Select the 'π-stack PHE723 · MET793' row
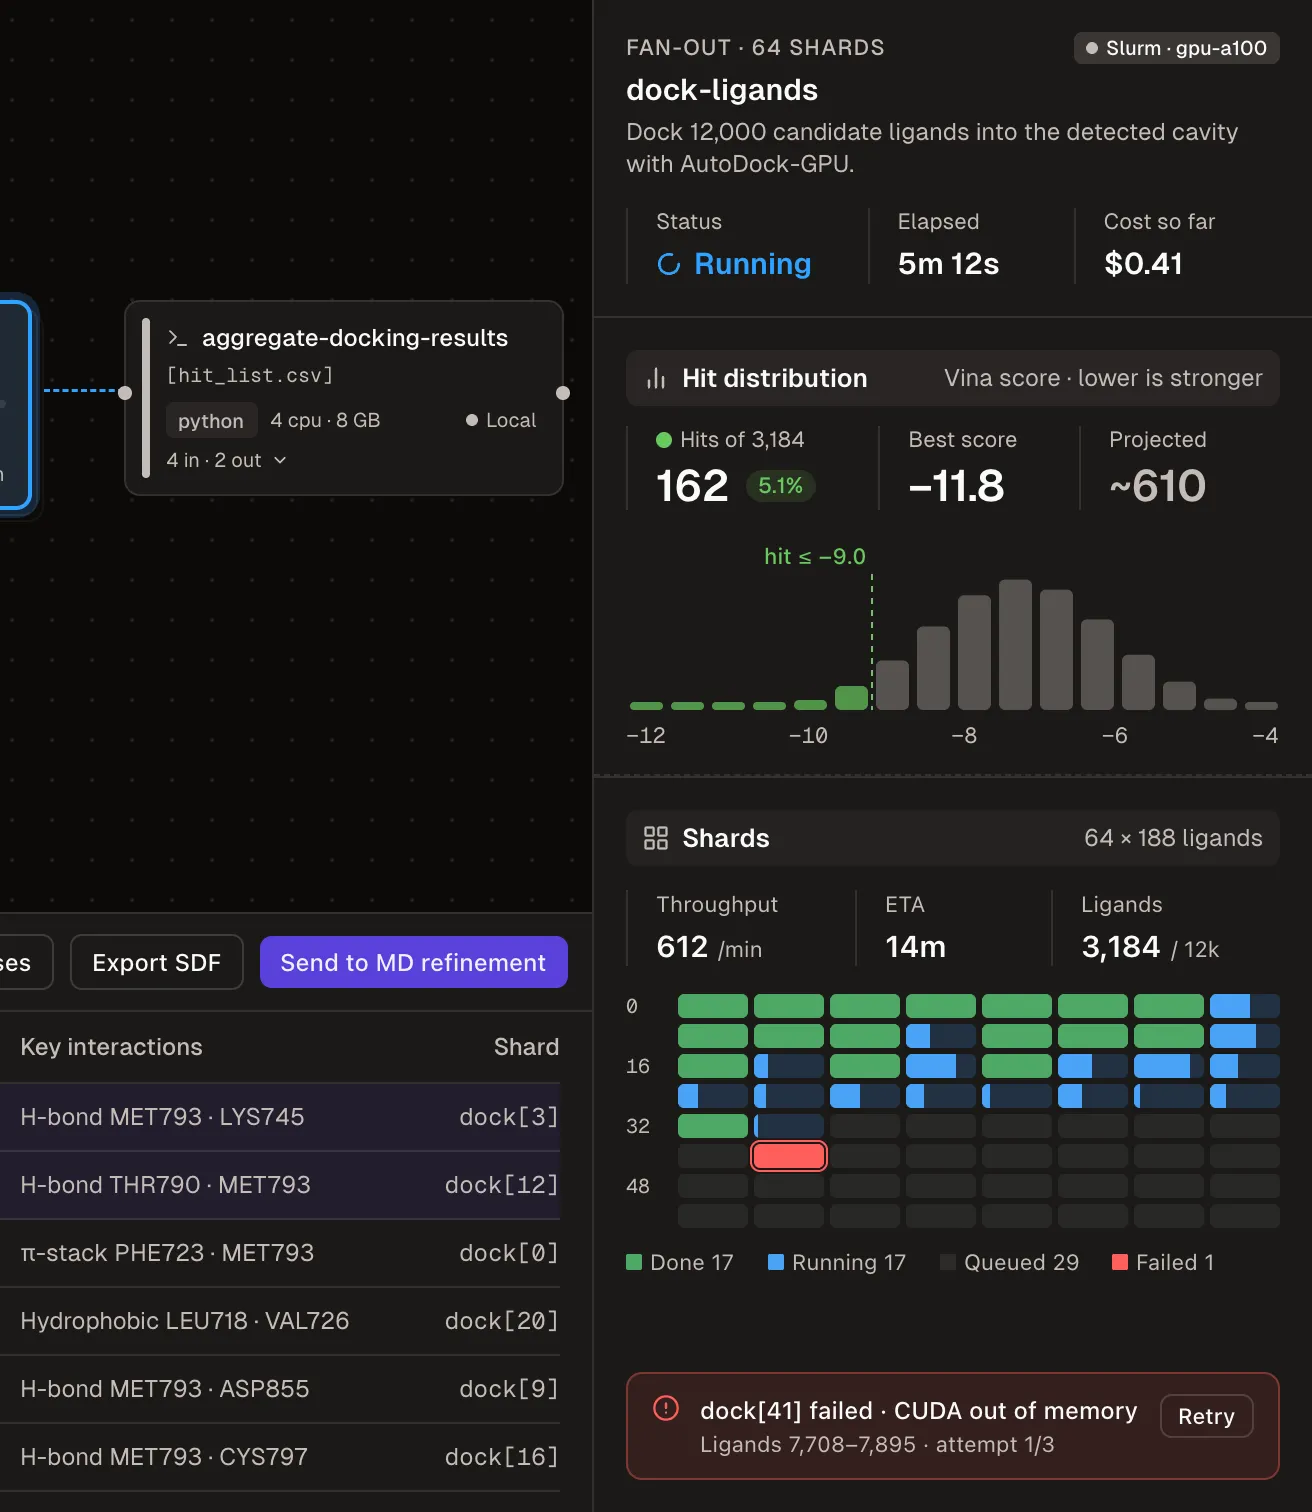1312x1512 pixels. (280, 1253)
